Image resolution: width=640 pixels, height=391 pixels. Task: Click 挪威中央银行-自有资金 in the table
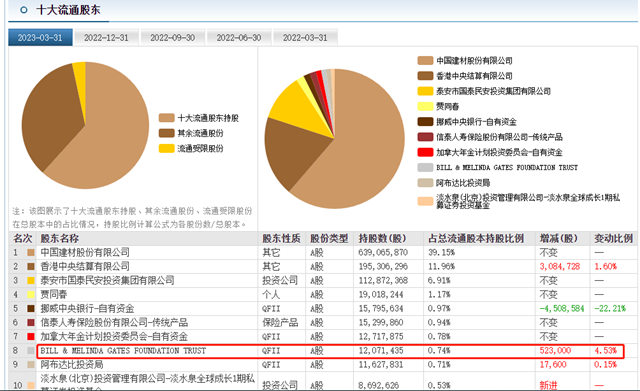[x=87, y=309]
